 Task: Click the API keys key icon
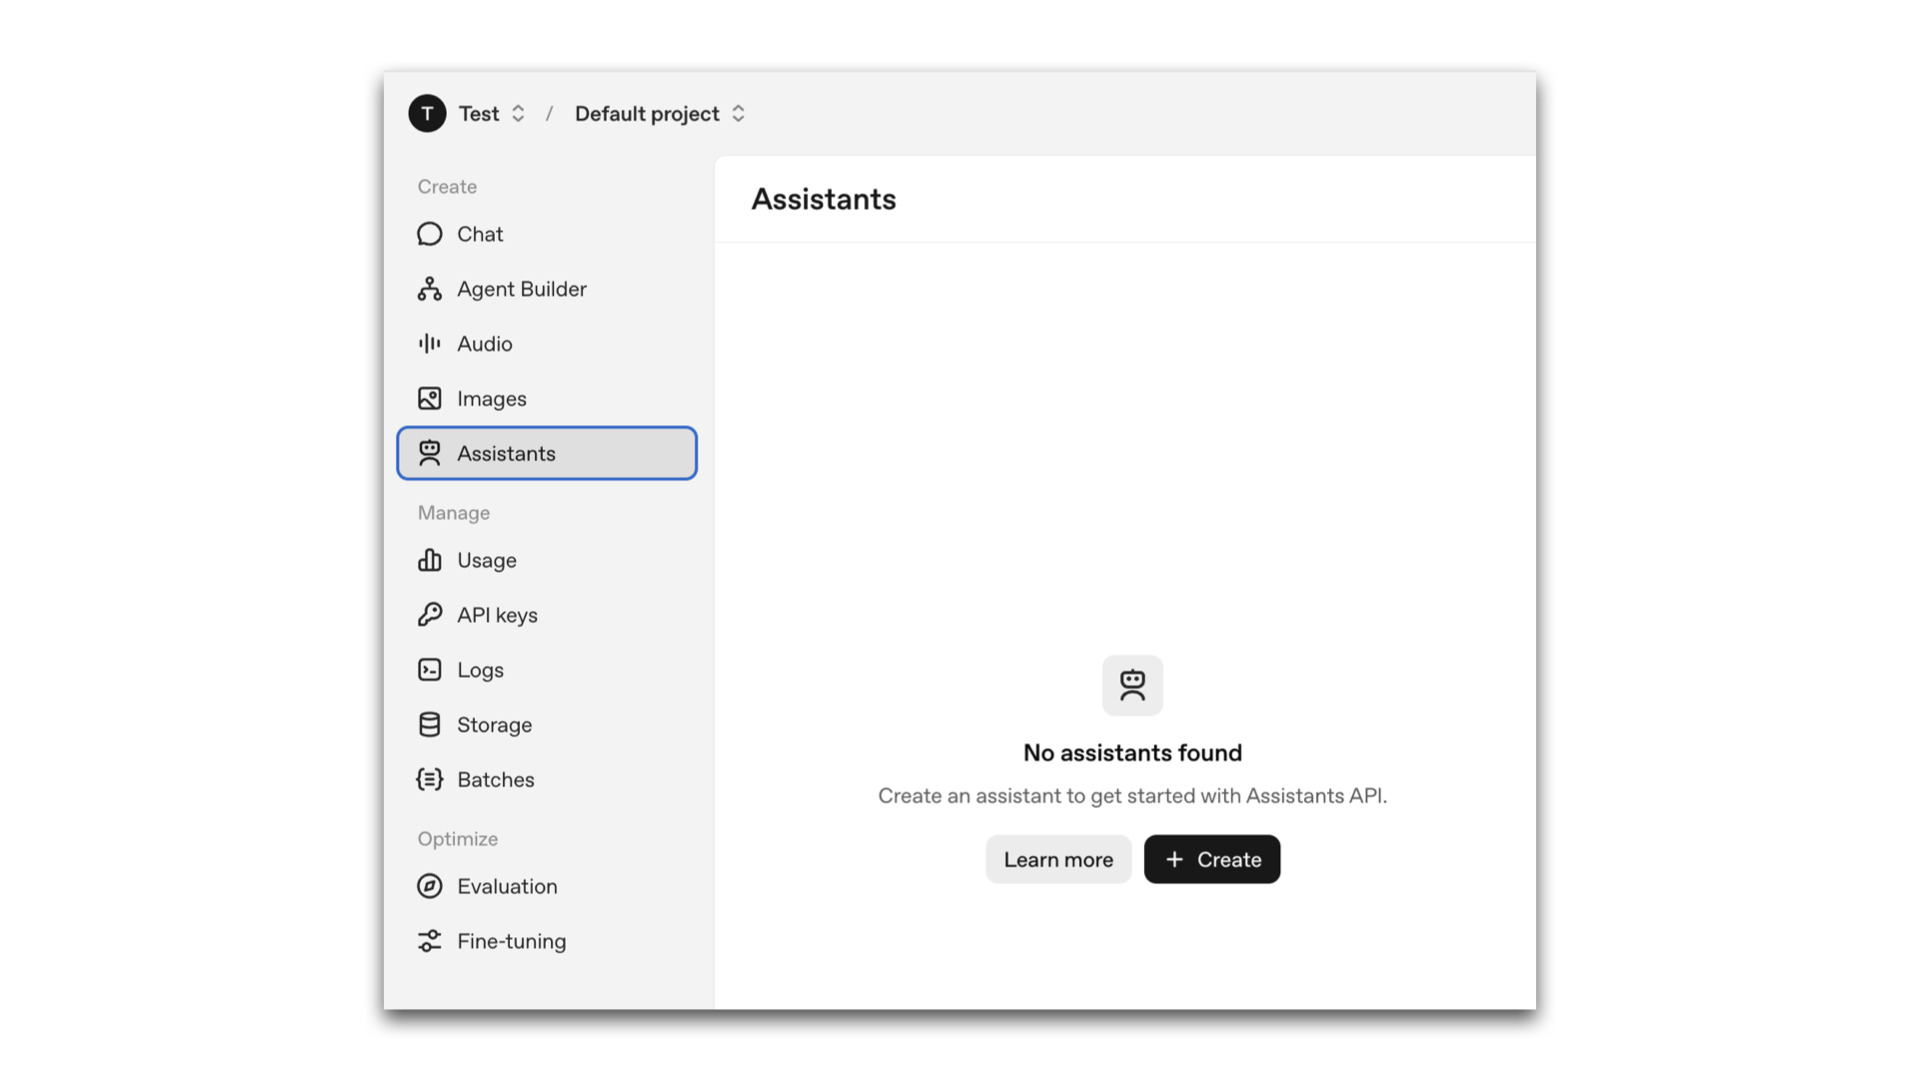(x=429, y=615)
